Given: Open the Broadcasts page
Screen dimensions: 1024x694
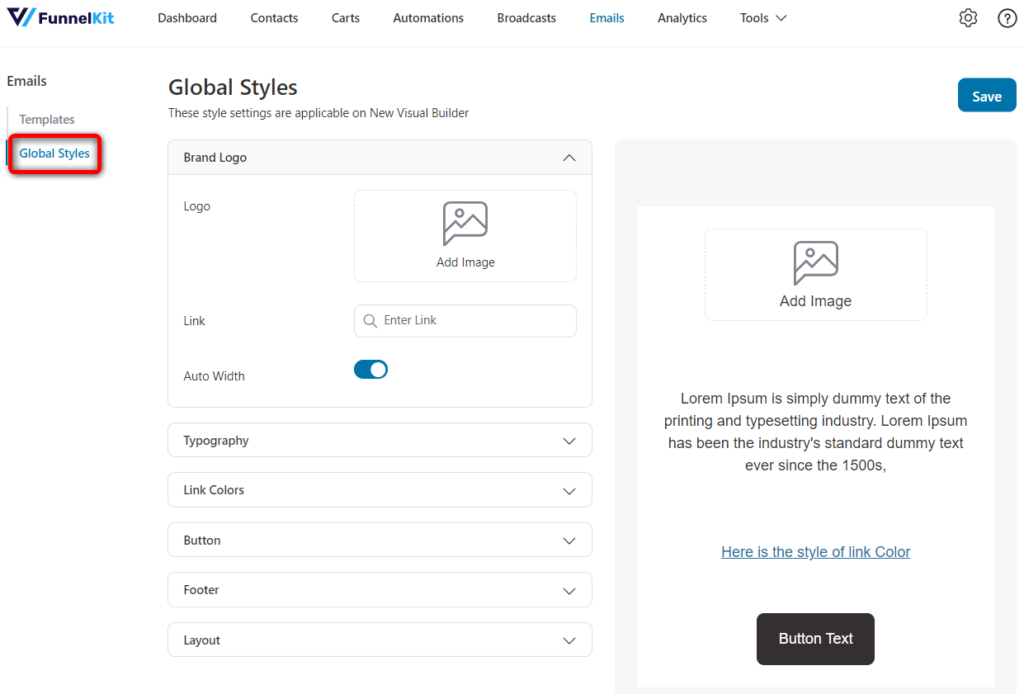Looking at the screenshot, I should coord(526,18).
